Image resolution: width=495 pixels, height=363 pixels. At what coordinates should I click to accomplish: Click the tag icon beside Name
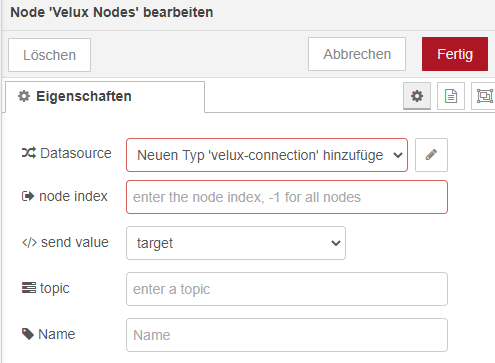pyautogui.click(x=28, y=334)
